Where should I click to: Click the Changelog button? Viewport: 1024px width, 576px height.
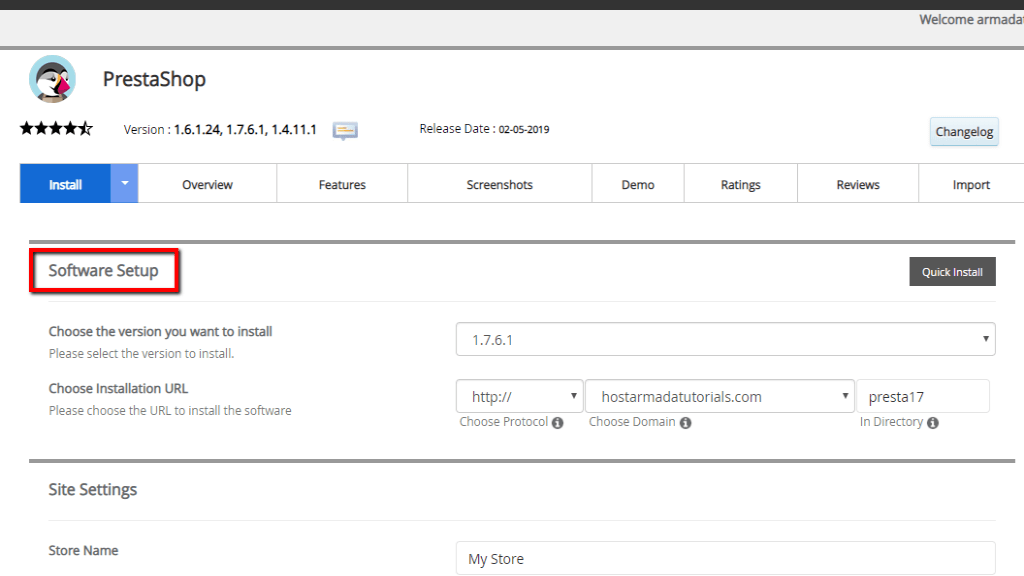tap(964, 131)
